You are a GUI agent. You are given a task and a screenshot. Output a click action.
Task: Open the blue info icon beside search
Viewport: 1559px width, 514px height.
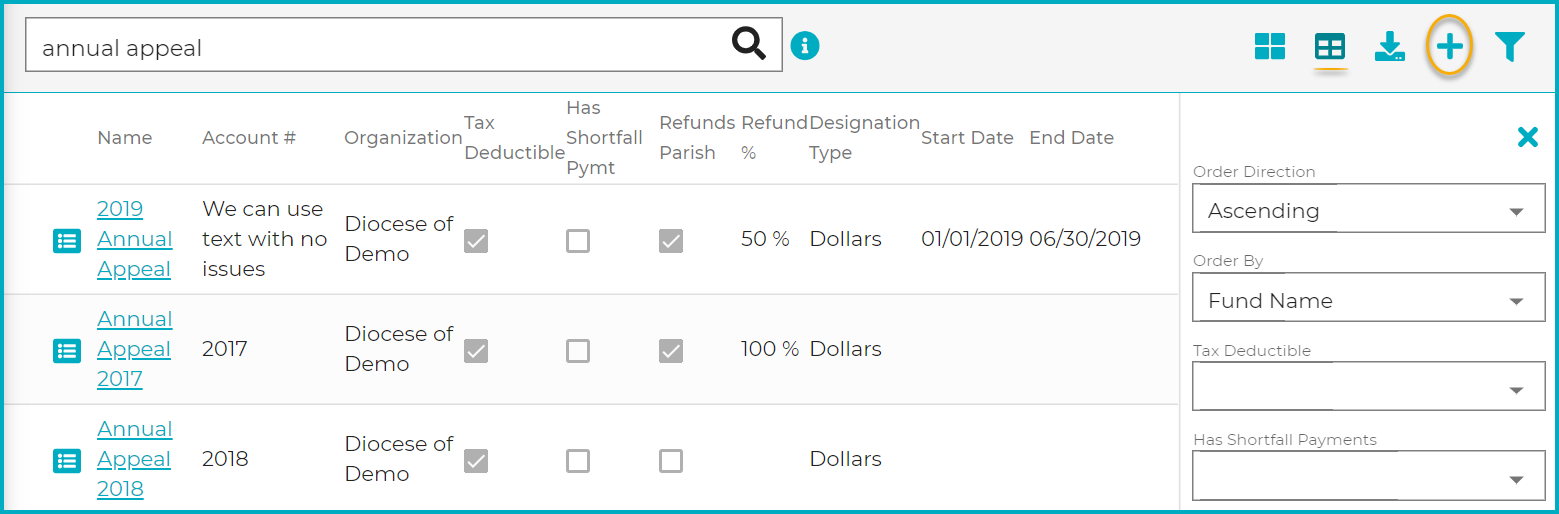click(805, 45)
